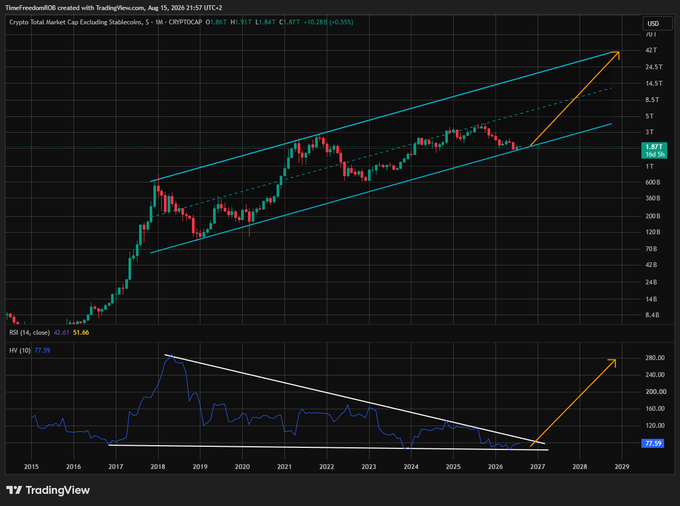Click the 2019 year on time axis
680x506 pixels.
[x=200, y=467]
